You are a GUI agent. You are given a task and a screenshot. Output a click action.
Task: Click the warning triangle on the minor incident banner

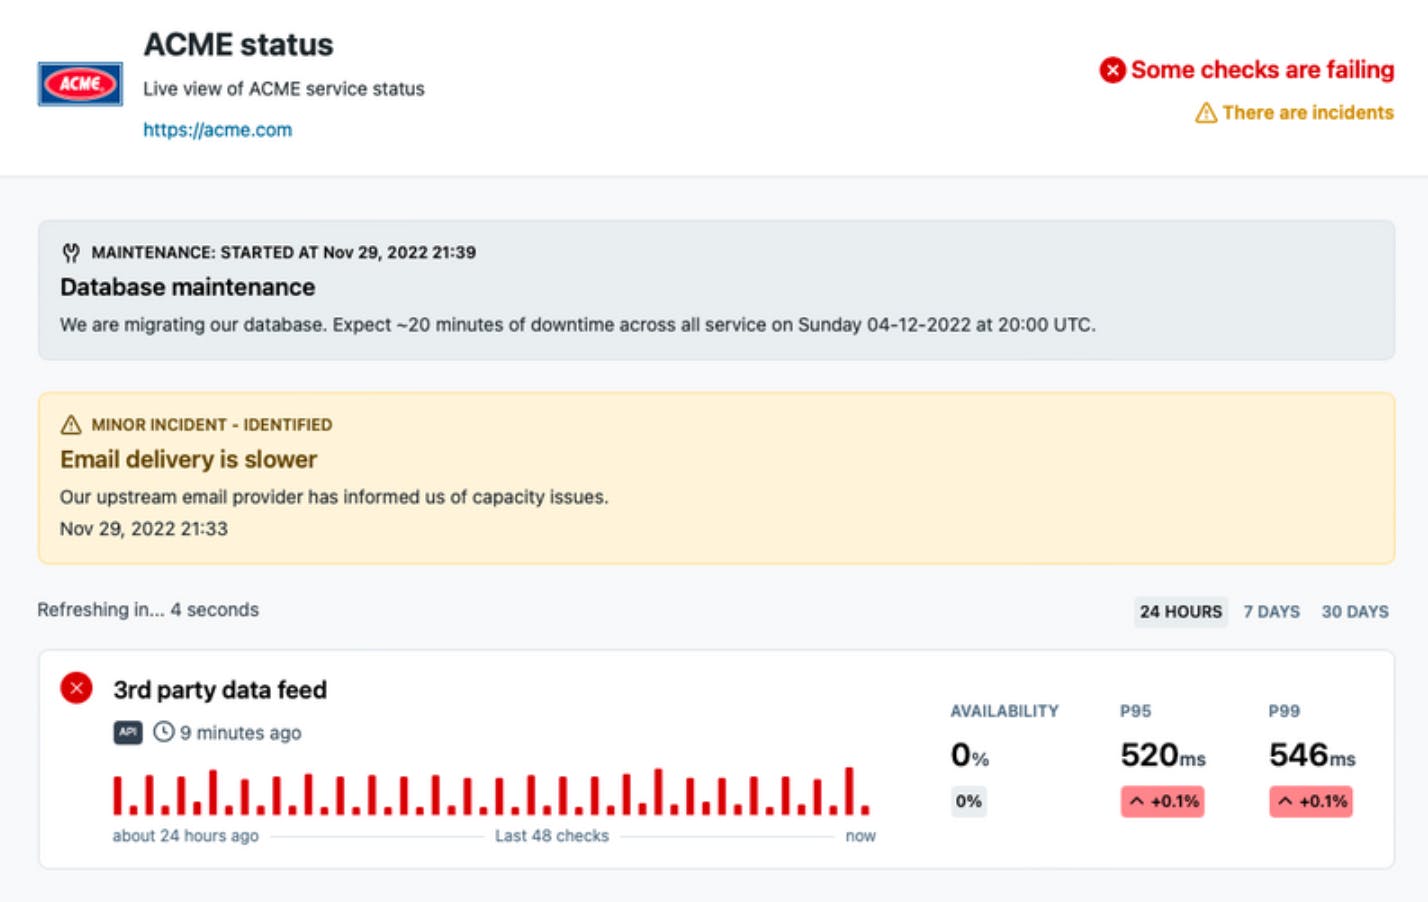click(x=70, y=424)
